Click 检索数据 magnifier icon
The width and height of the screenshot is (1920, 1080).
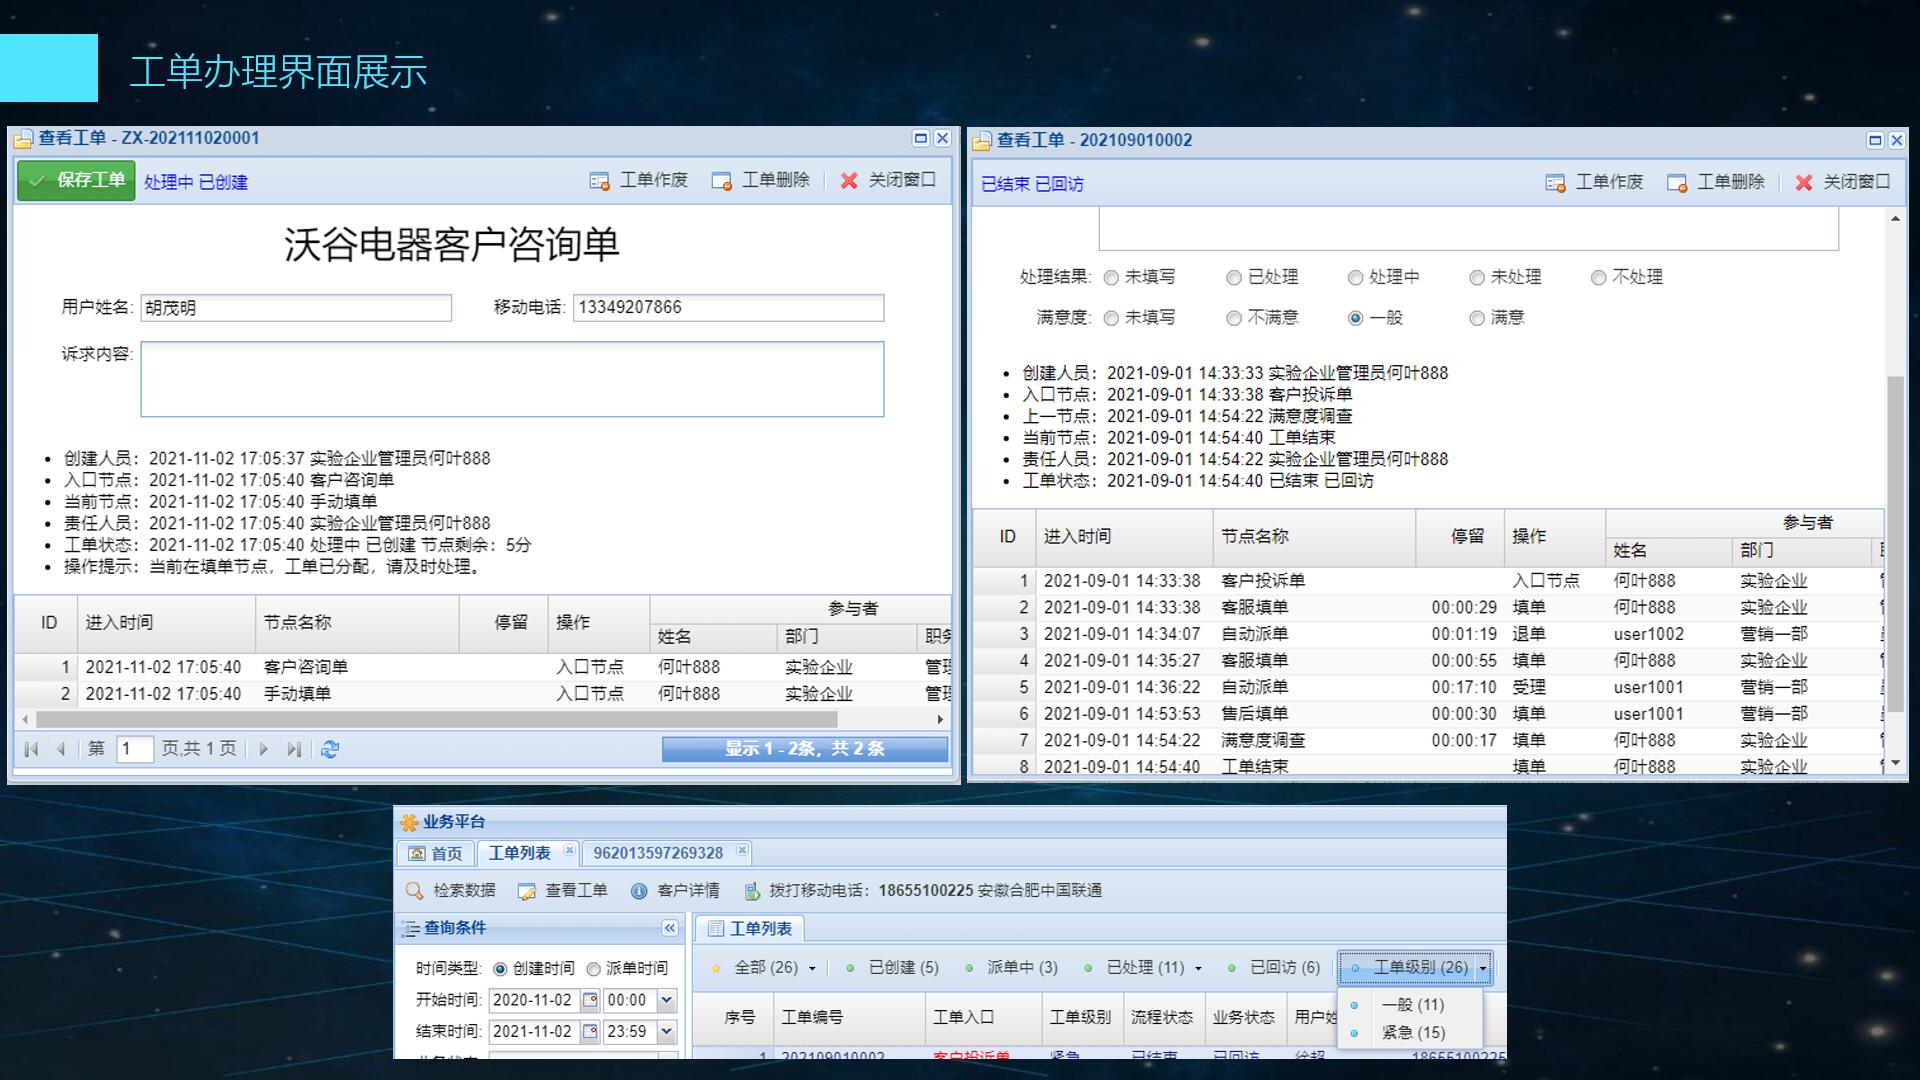[x=414, y=891]
